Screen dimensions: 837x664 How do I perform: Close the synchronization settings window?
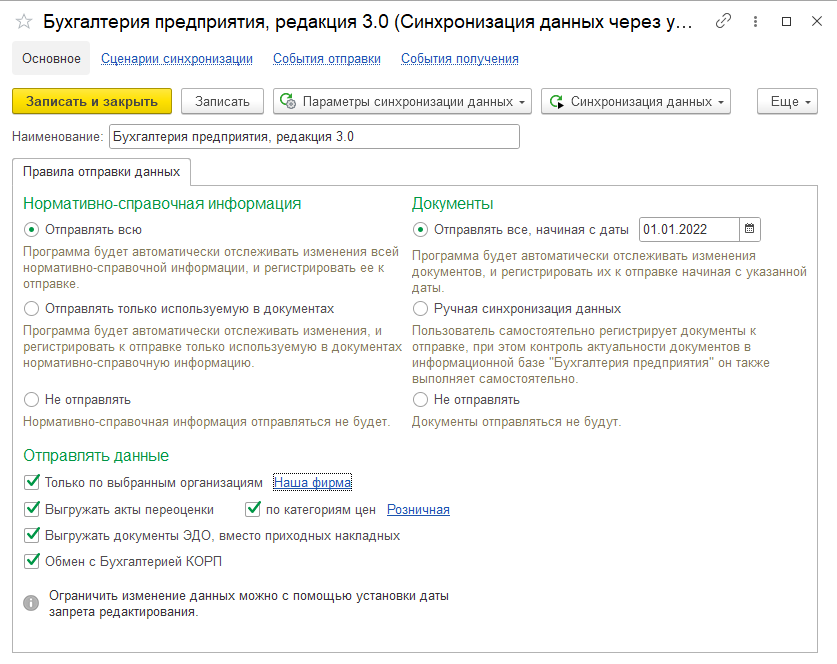click(817, 21)
